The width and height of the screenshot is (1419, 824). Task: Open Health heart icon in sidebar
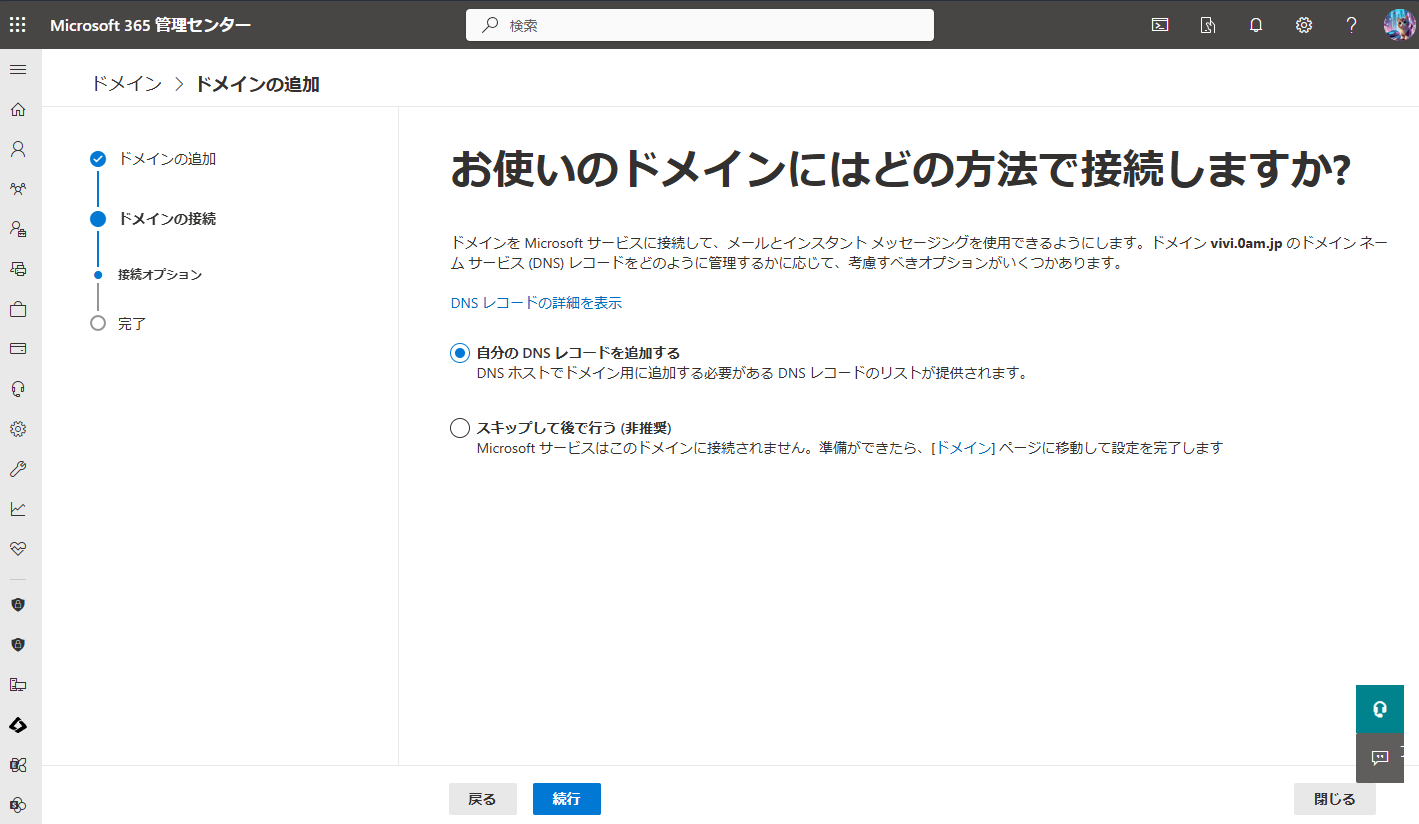18,549
